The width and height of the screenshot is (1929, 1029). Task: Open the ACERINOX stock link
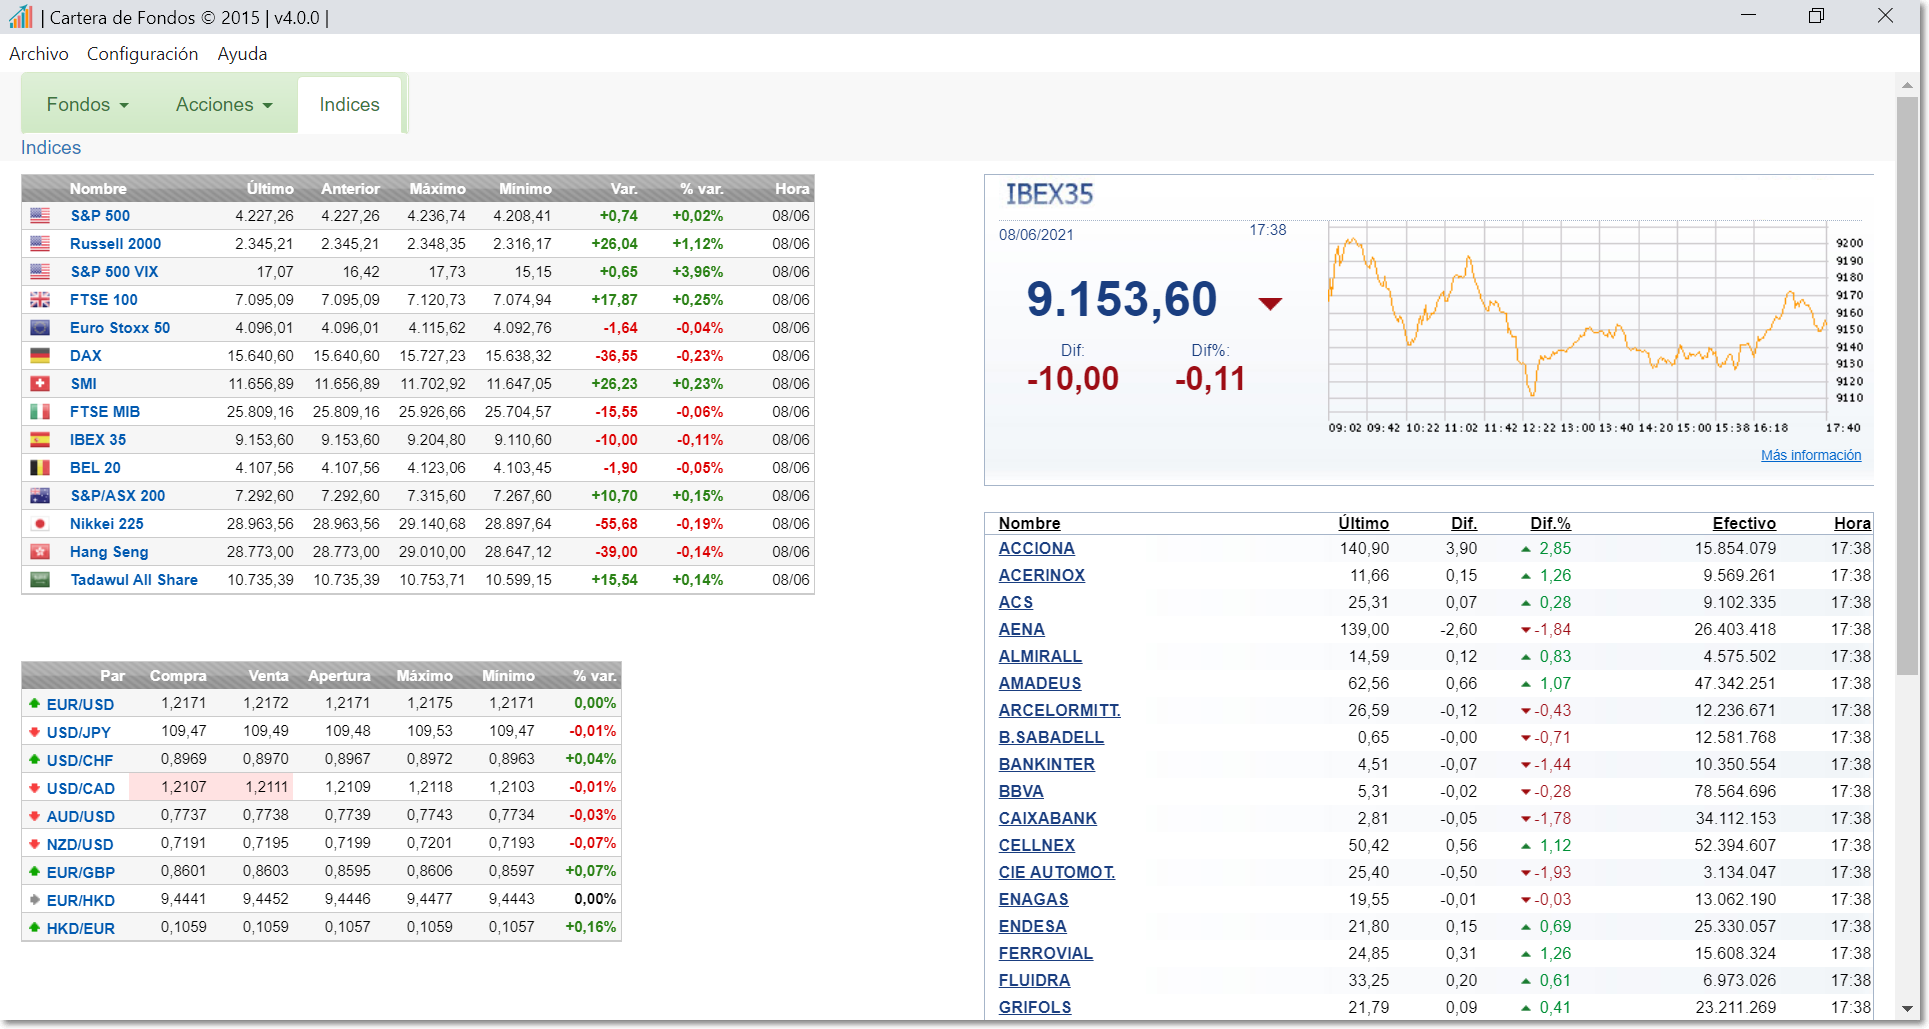pos(1041,576)
